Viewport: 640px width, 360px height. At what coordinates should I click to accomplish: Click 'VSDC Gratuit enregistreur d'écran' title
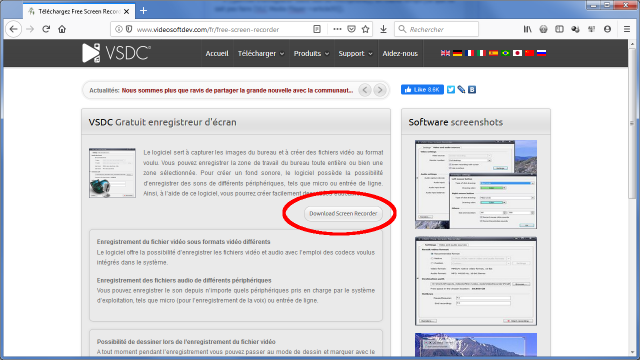click(x=162, y=122)
